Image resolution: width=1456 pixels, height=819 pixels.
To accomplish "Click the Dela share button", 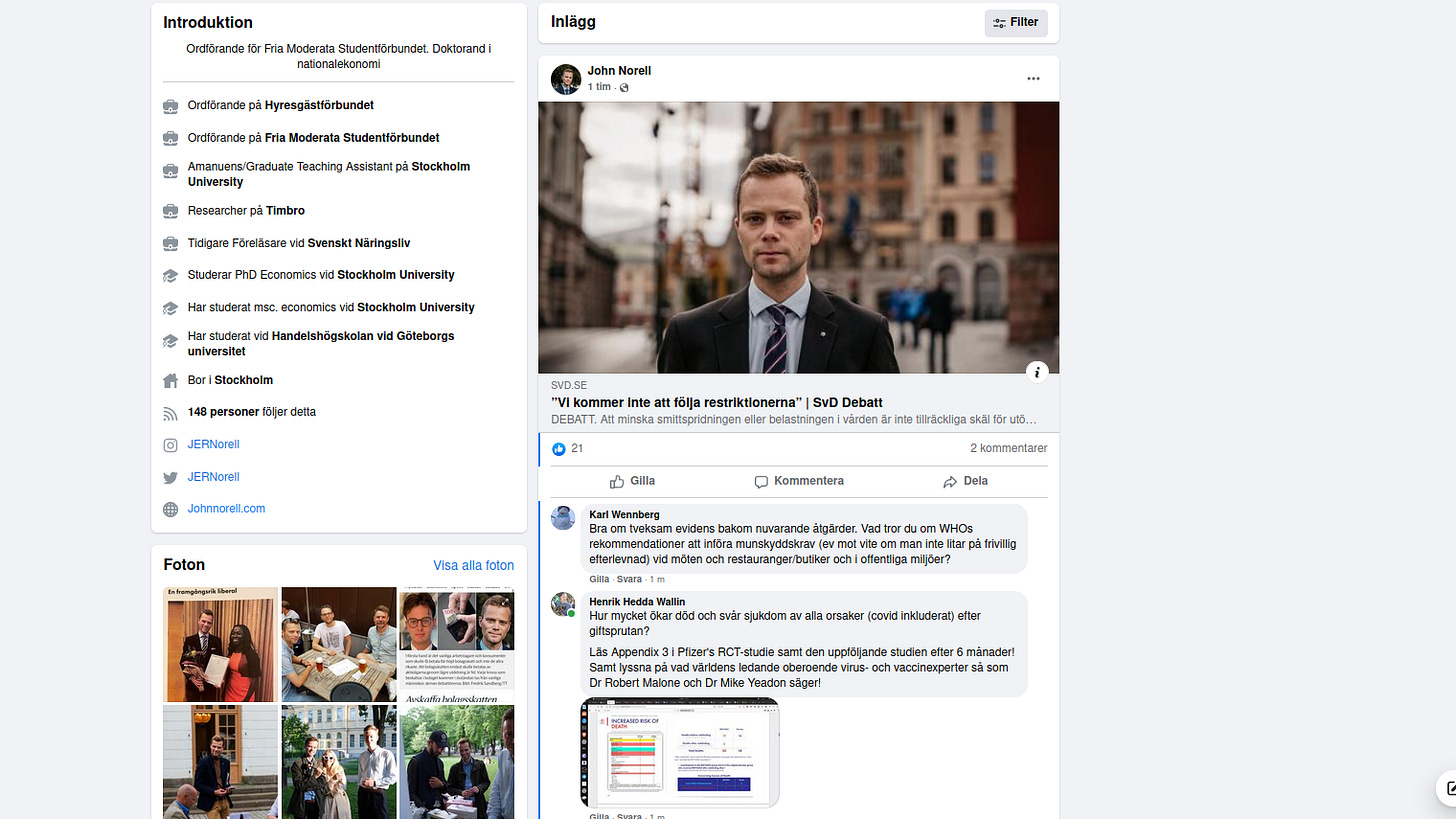I will (x=965, y=481).
